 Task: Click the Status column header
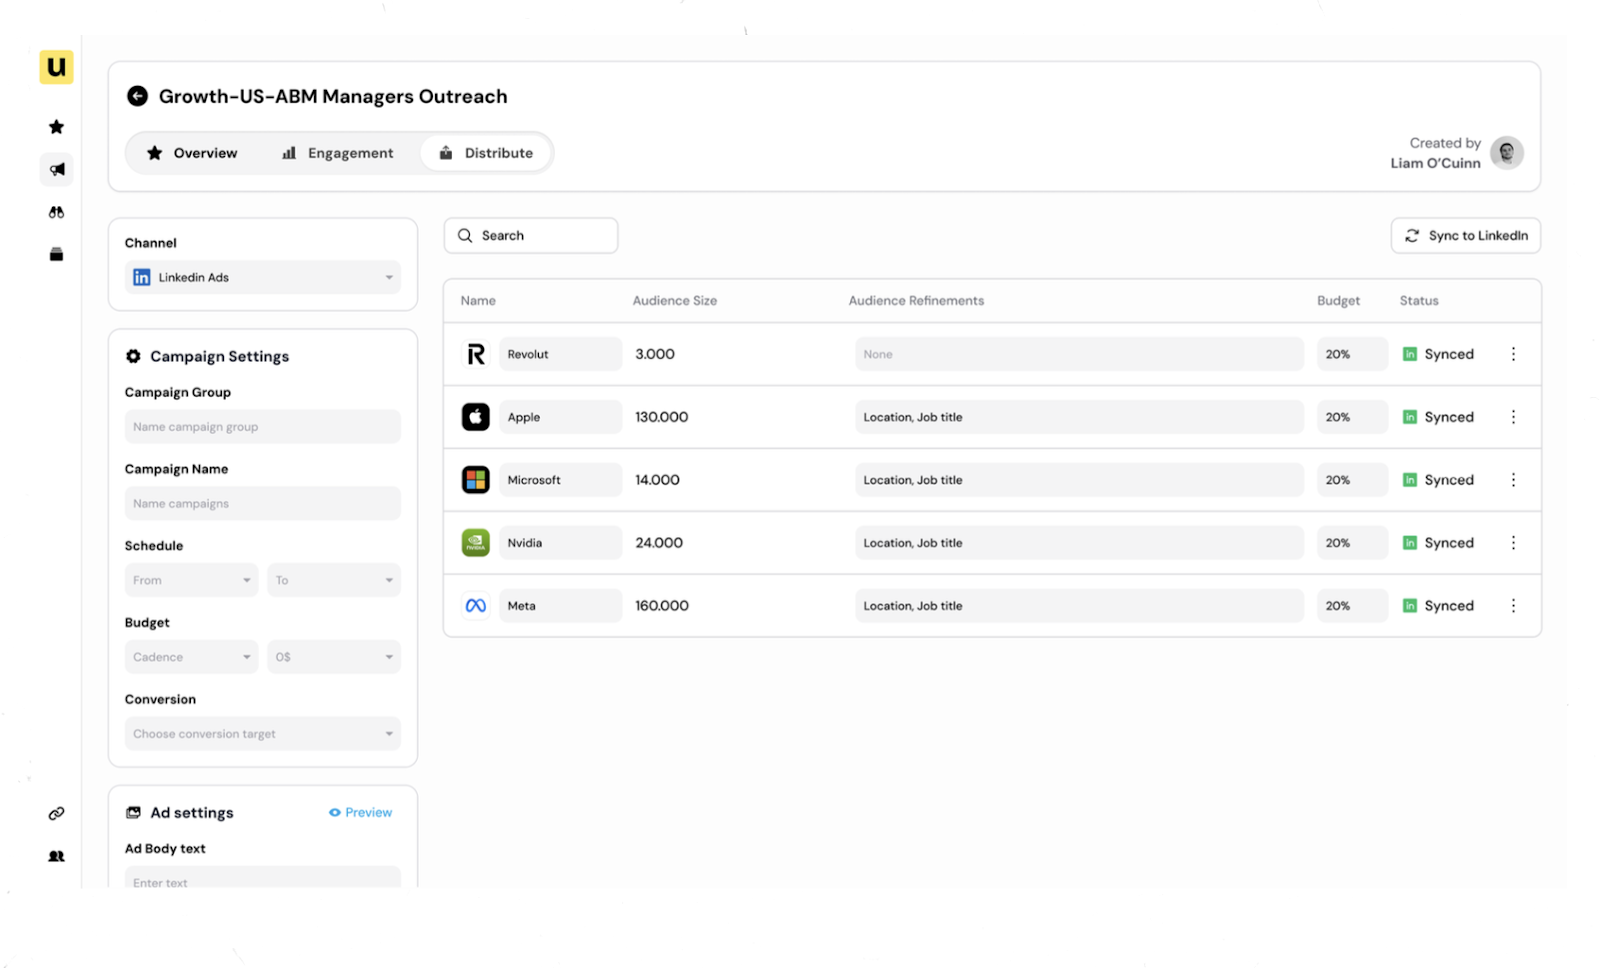[1419, 301]
